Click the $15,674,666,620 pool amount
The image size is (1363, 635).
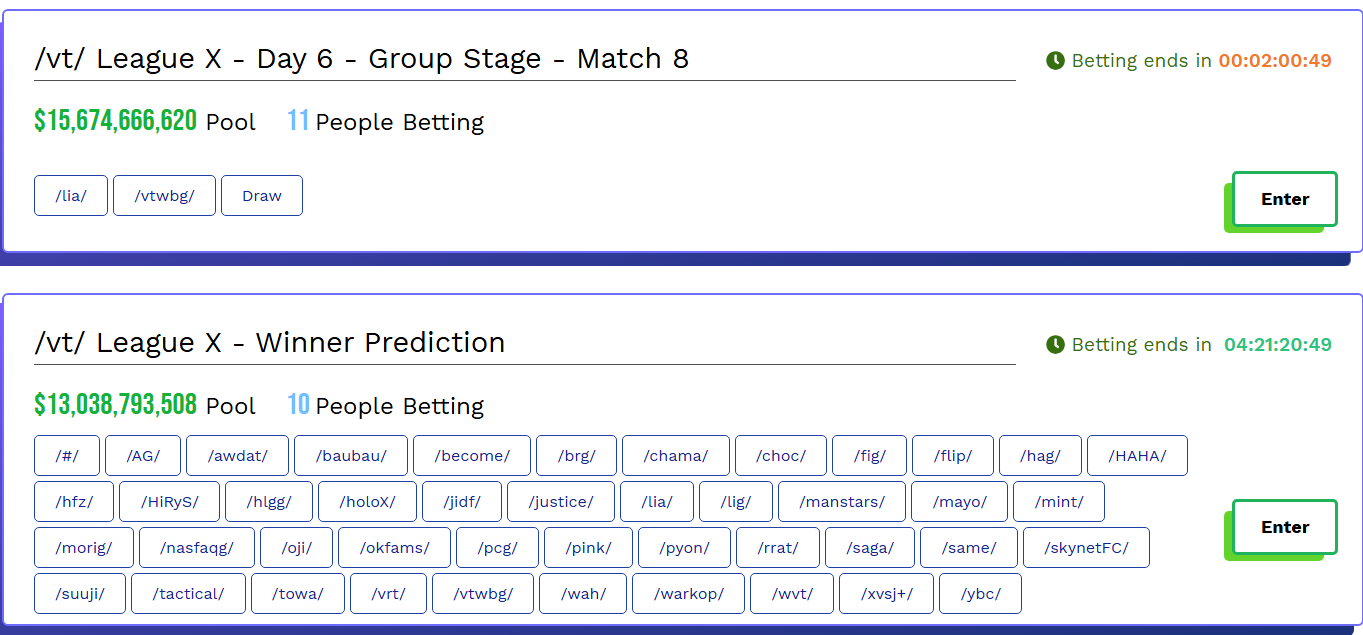(x=115, y=122)
